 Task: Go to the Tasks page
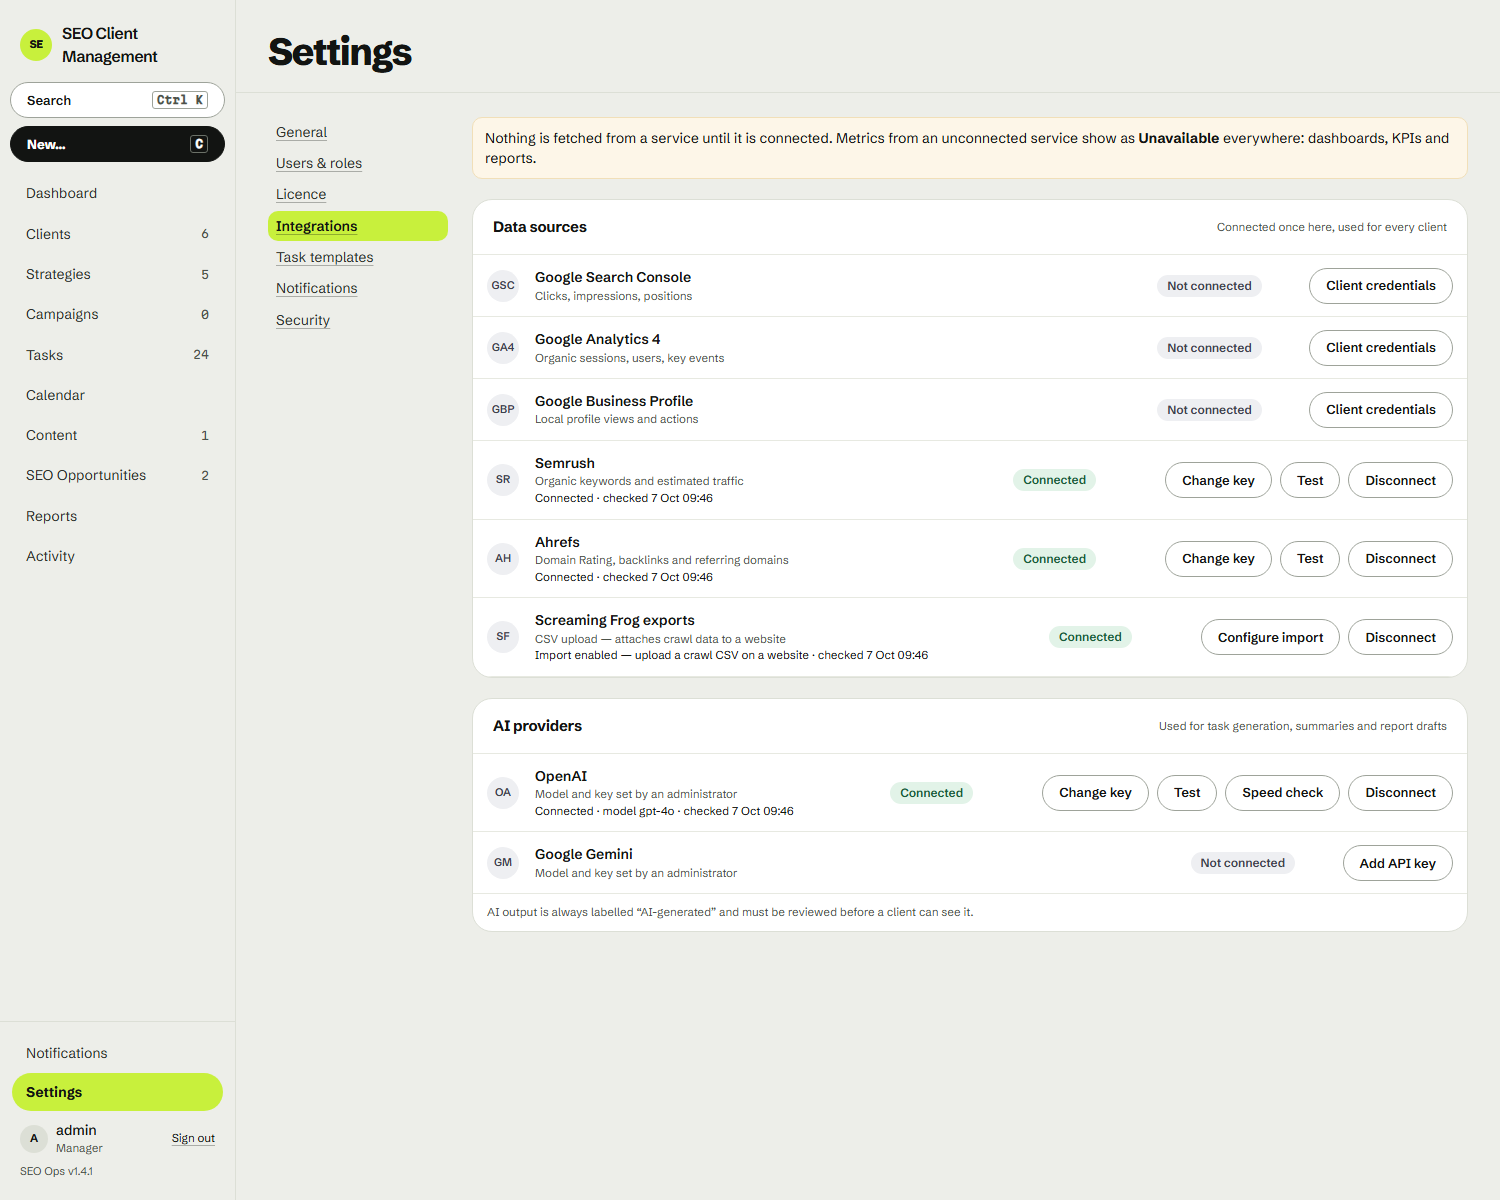coord(117,355)
